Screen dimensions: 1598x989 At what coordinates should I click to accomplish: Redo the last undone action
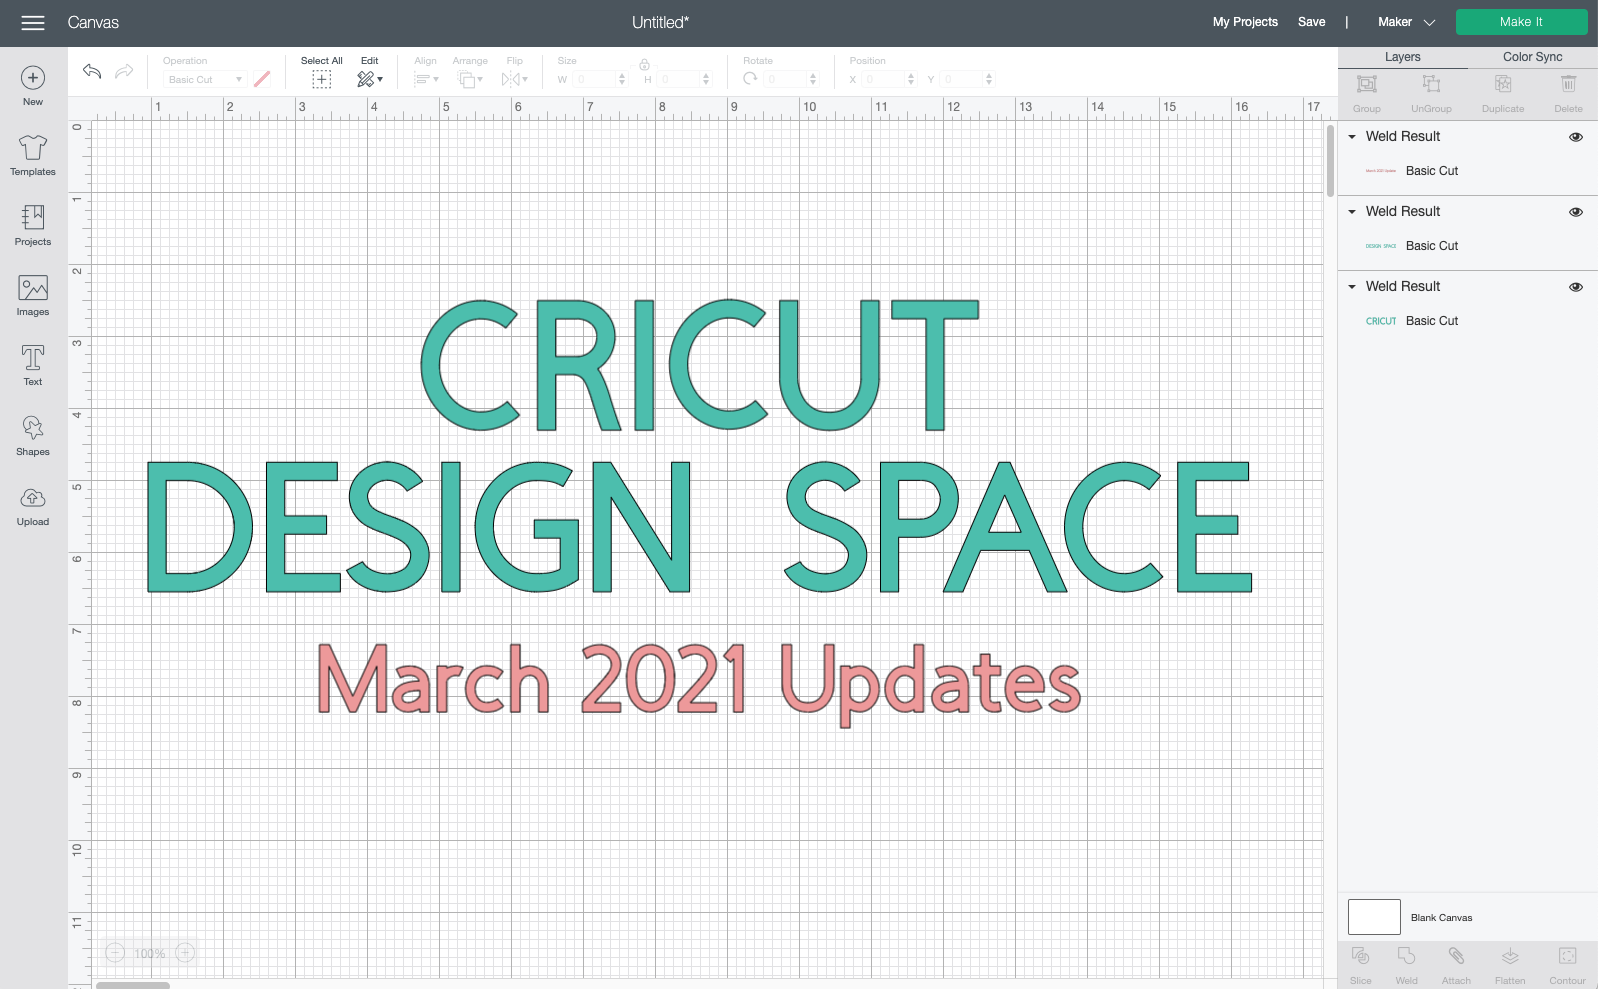124,71
